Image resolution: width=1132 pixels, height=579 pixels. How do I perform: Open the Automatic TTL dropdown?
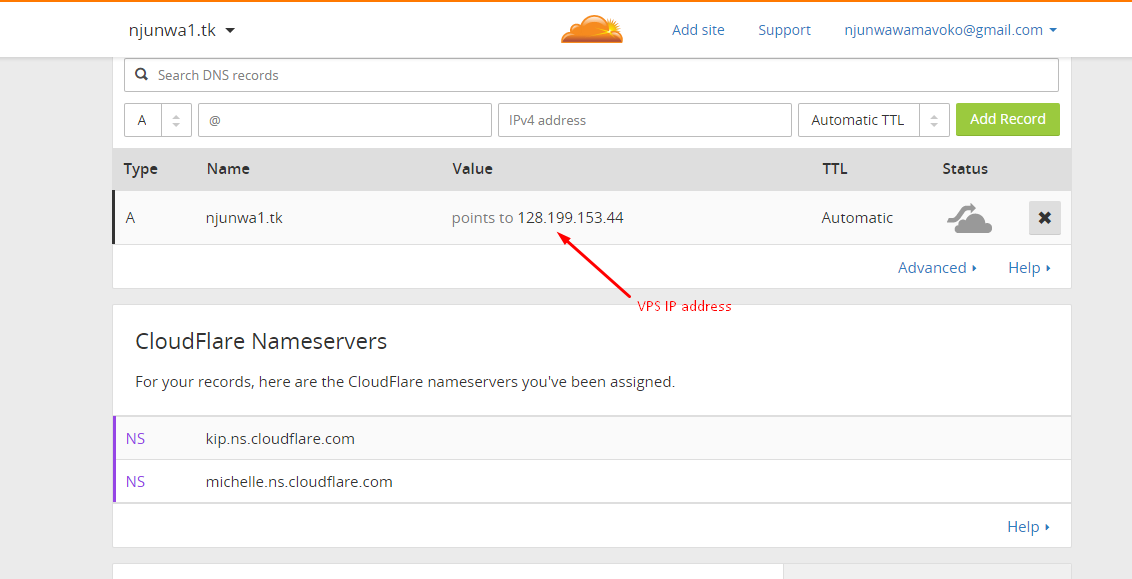(873, 120)
